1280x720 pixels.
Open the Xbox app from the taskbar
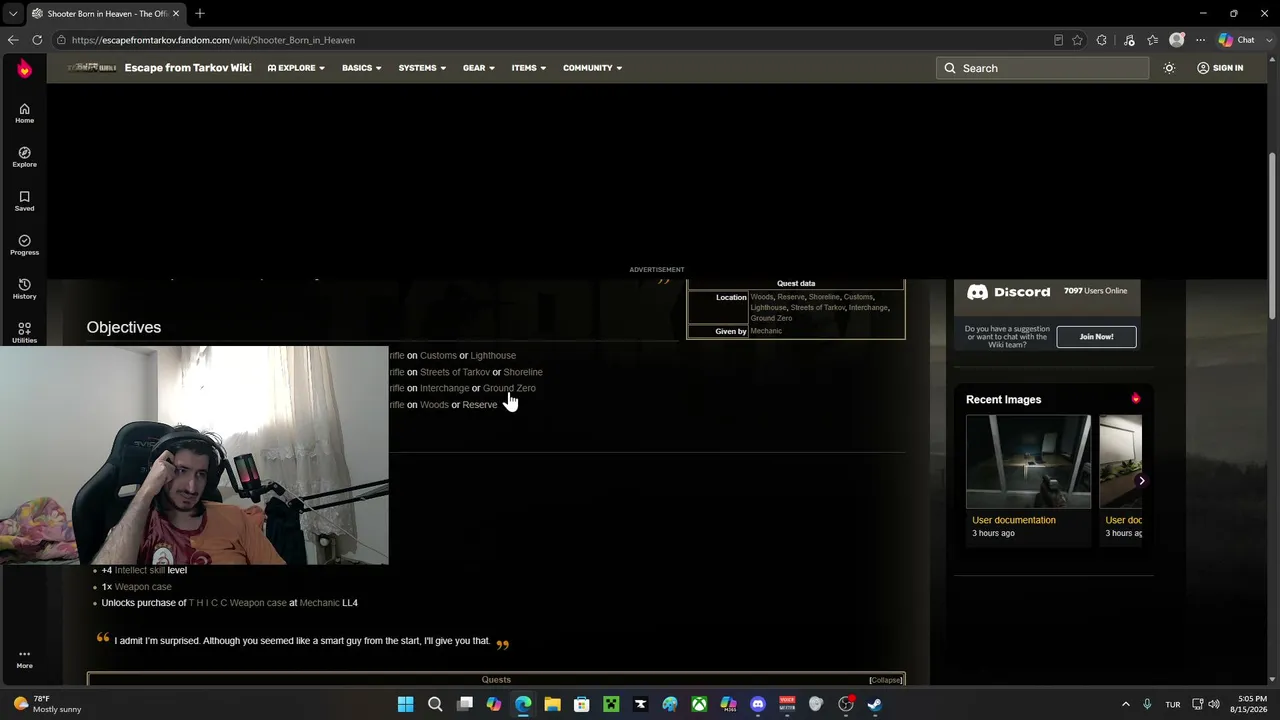[x=699, y=704]
